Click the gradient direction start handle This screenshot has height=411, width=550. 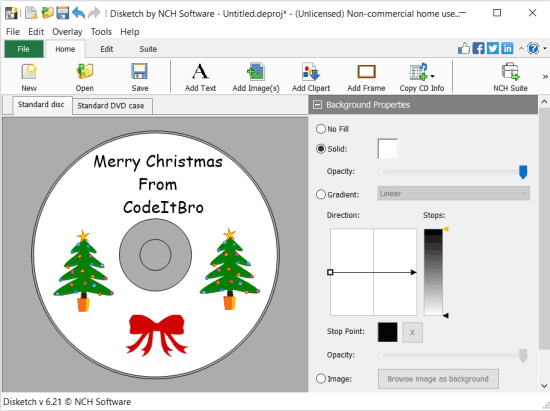point(330,272)
